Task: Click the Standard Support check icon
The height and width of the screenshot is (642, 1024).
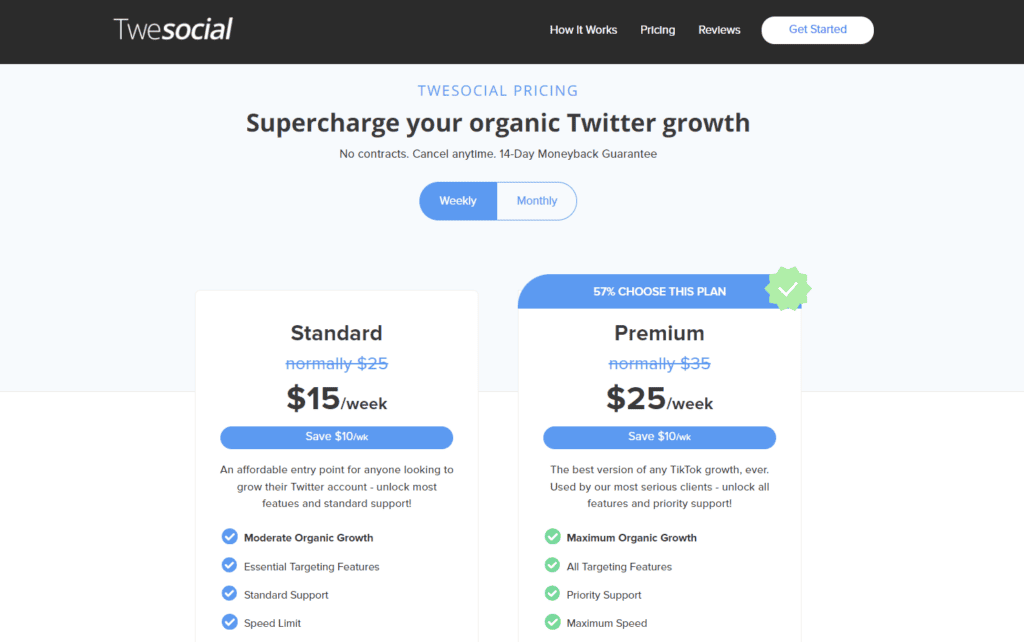Action: point(229,594)
